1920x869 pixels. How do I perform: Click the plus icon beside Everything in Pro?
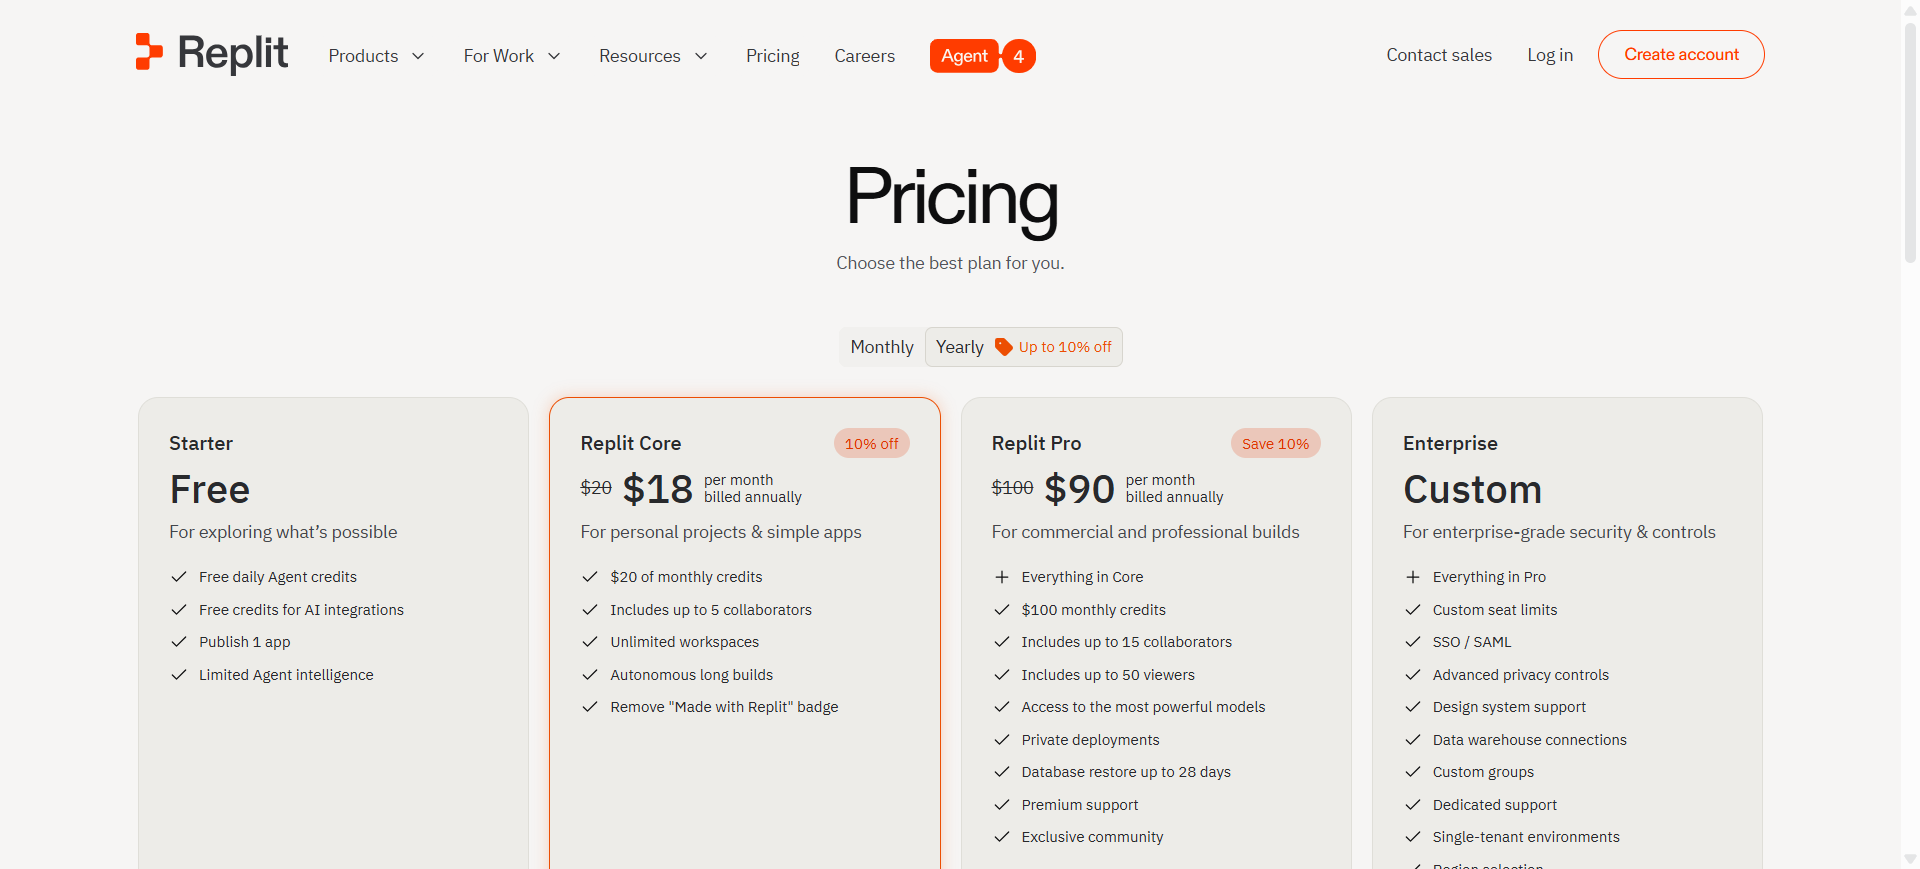pyautogui.click(x=1413, y=577)
